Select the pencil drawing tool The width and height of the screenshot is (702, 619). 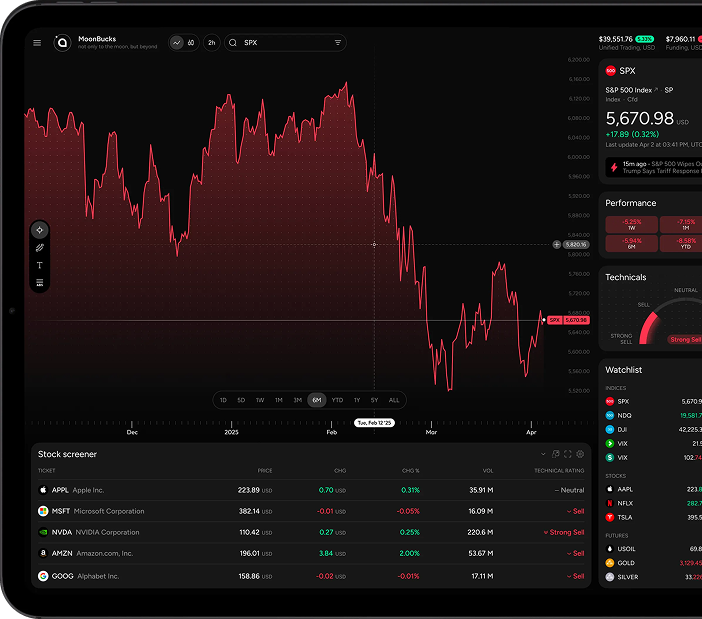click(x=39, y=248)
